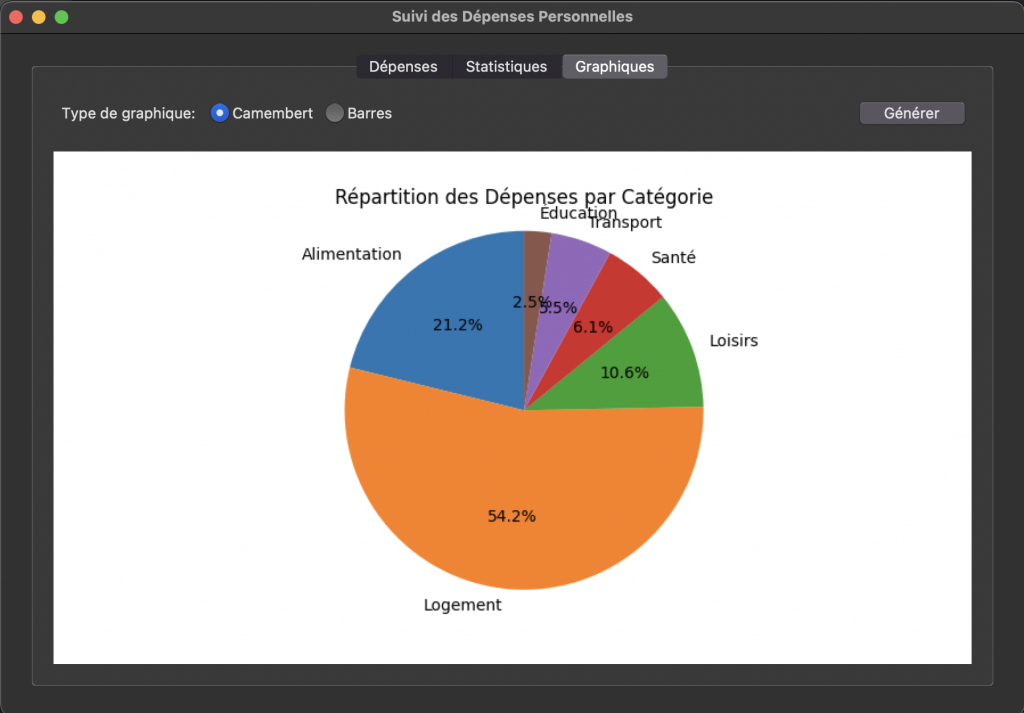
Task: Open the Statistiques tab
Action: [x=506, y=67]
